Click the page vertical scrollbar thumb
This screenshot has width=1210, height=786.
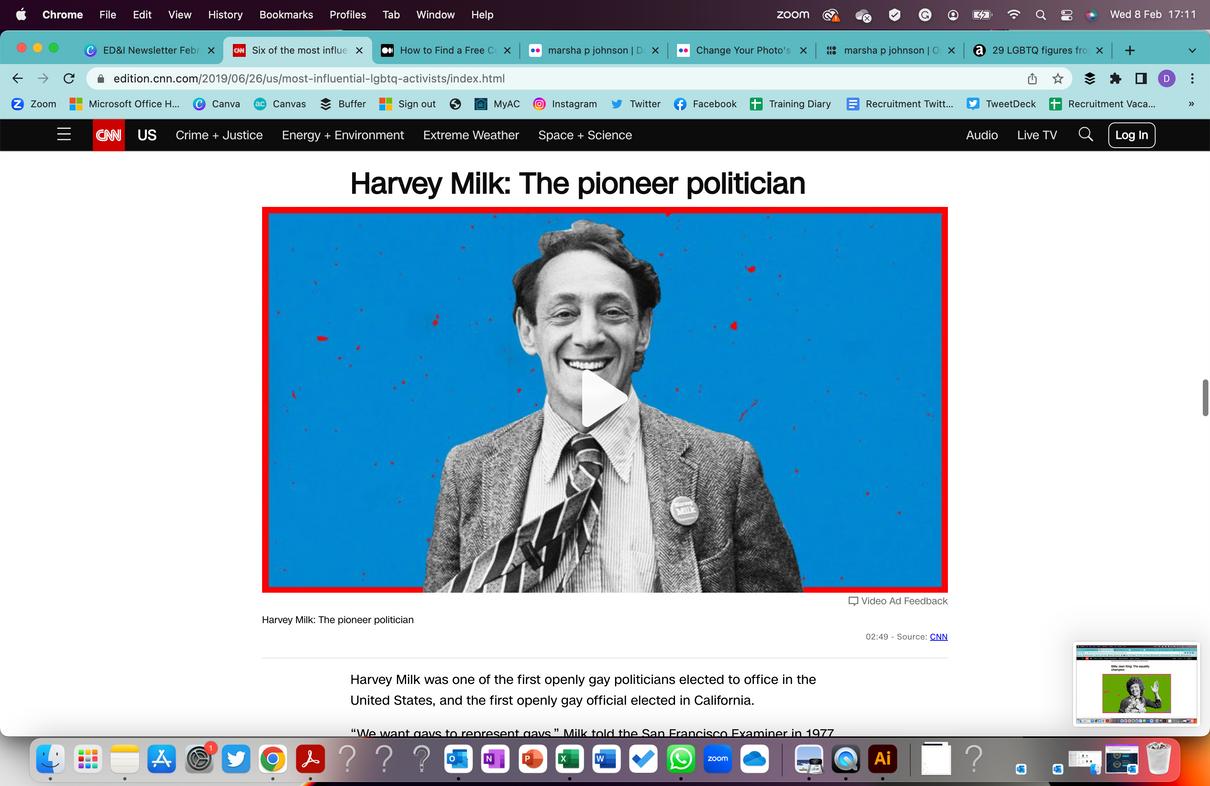tap(1205, 397)
